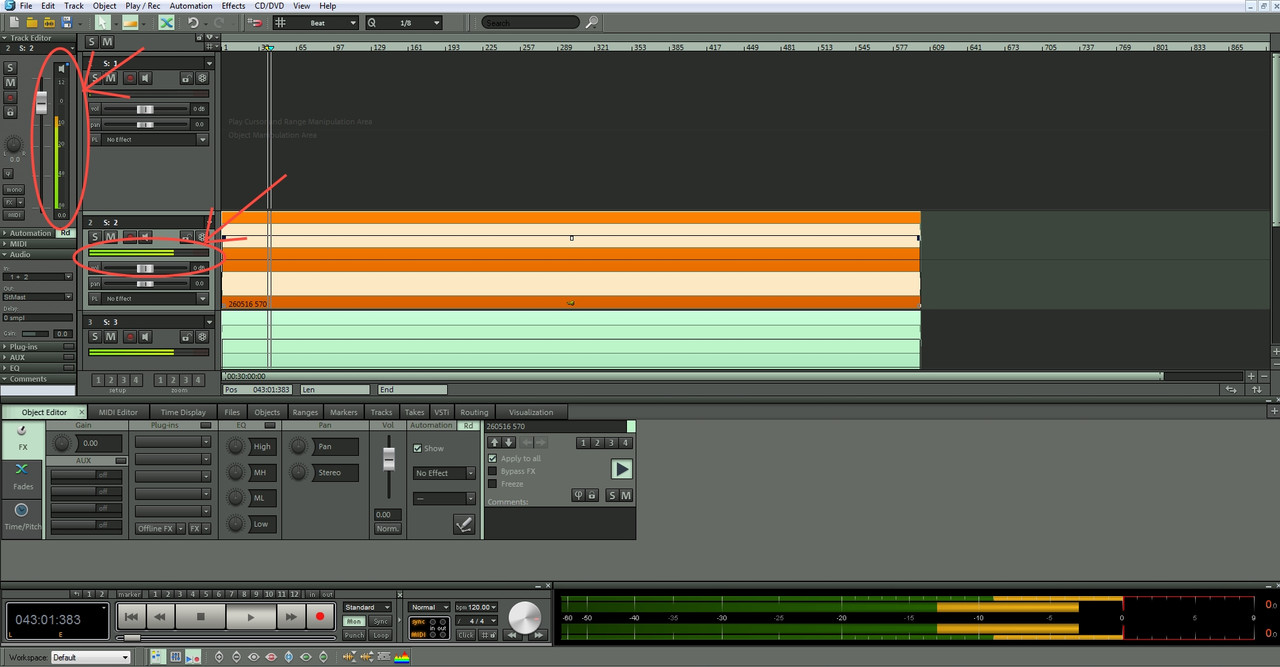This screenshot has width=1280, height=667.
Task: Click the search magnifier icon
Action: pos(592,22)
